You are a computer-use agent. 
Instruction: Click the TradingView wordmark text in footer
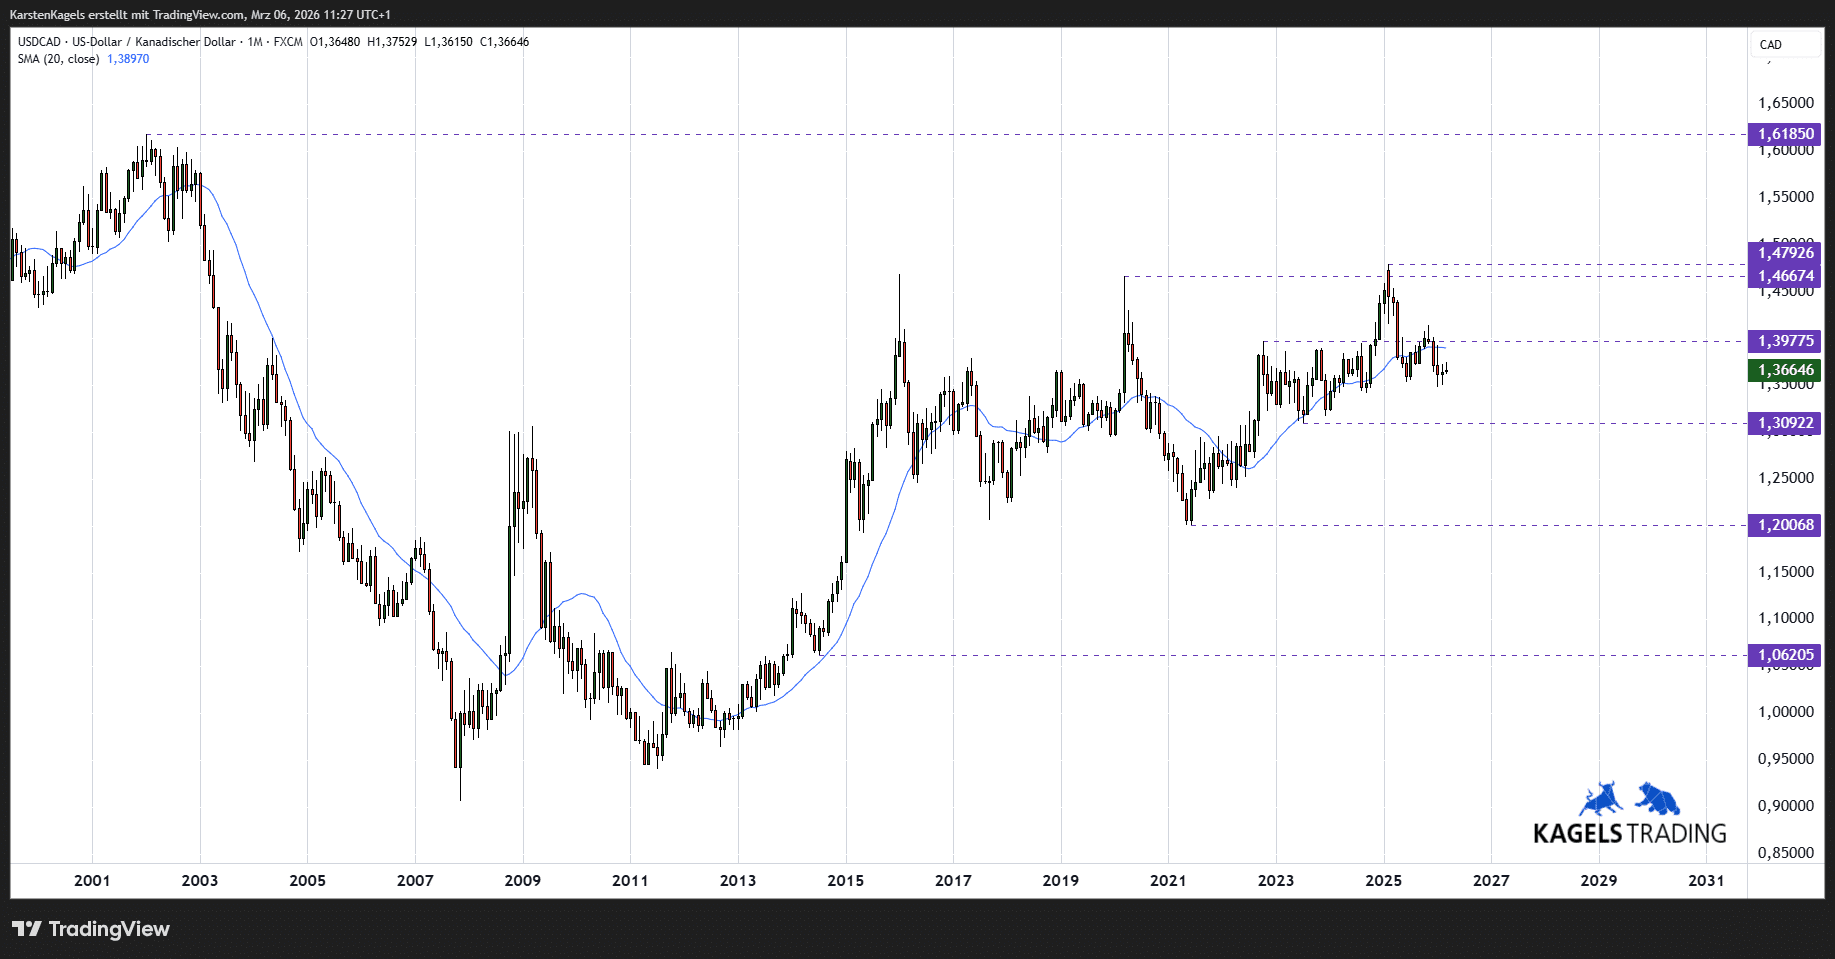pos(109,929)
